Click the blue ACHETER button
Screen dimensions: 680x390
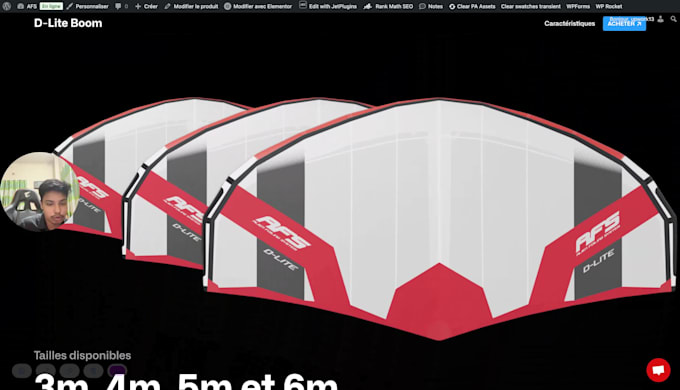pos(624,24)
